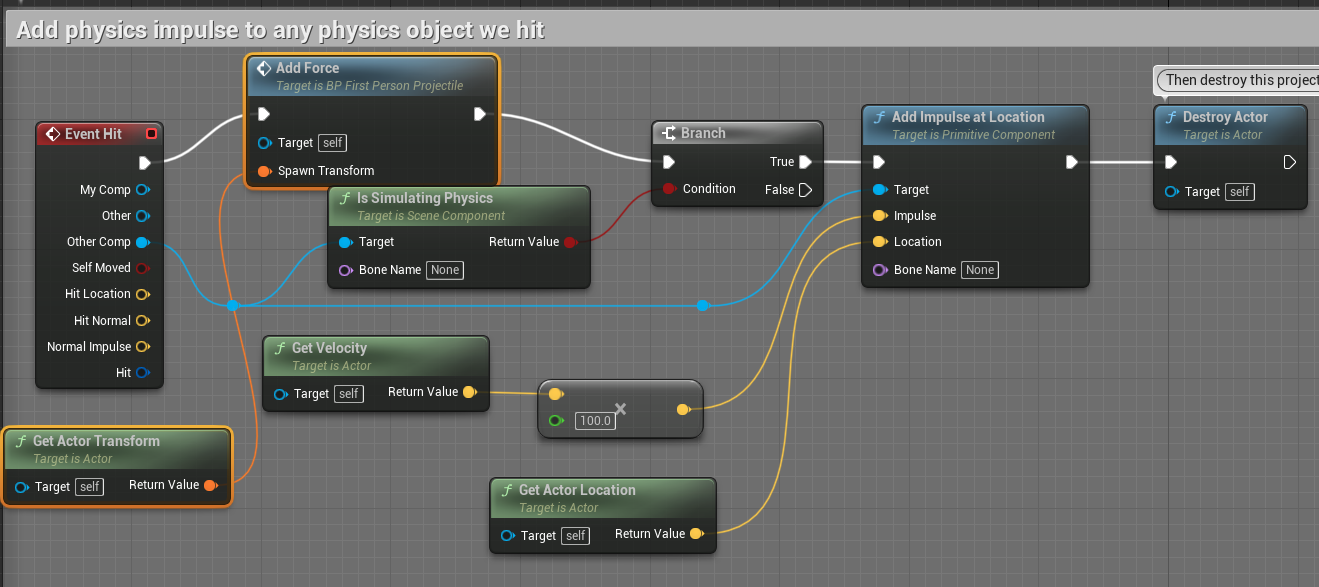
Task: Click the Branch True execution pin
Action: click(x=805, y=162)
